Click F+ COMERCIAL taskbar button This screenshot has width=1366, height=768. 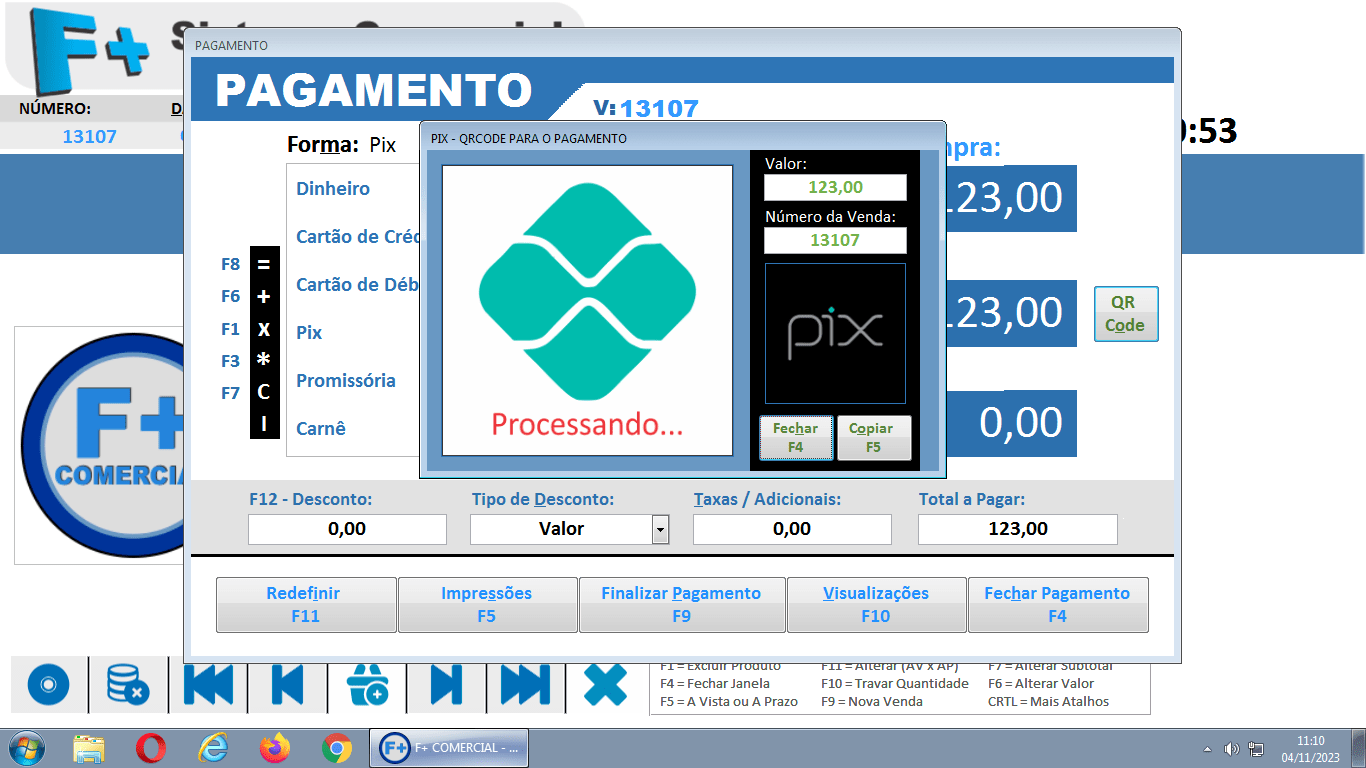449,748
